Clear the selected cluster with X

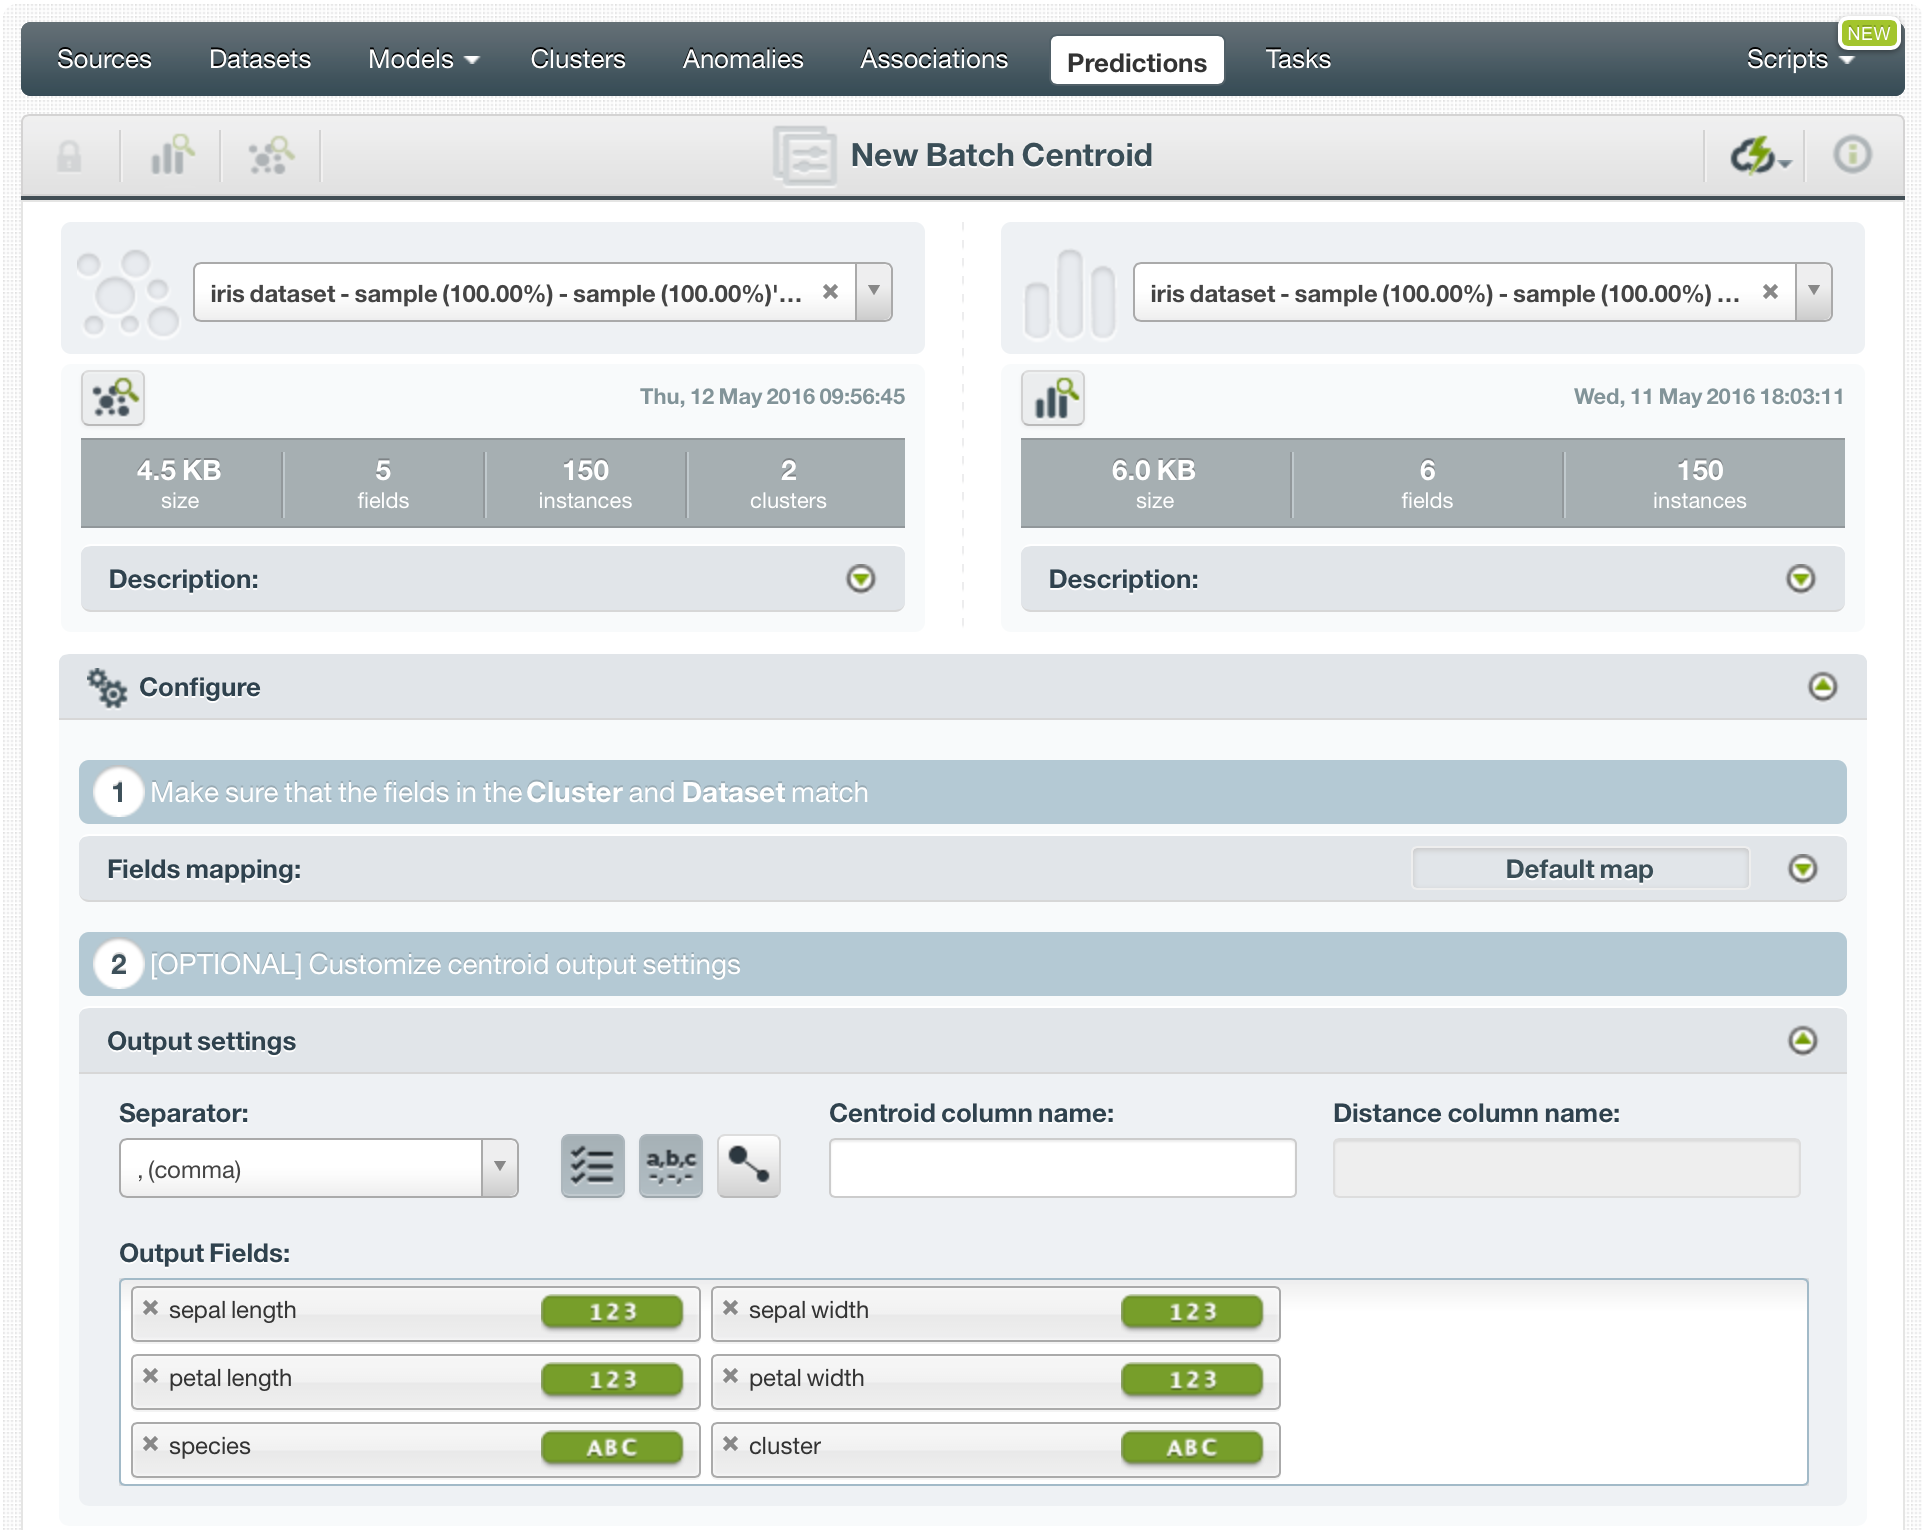tap(830, 292)
